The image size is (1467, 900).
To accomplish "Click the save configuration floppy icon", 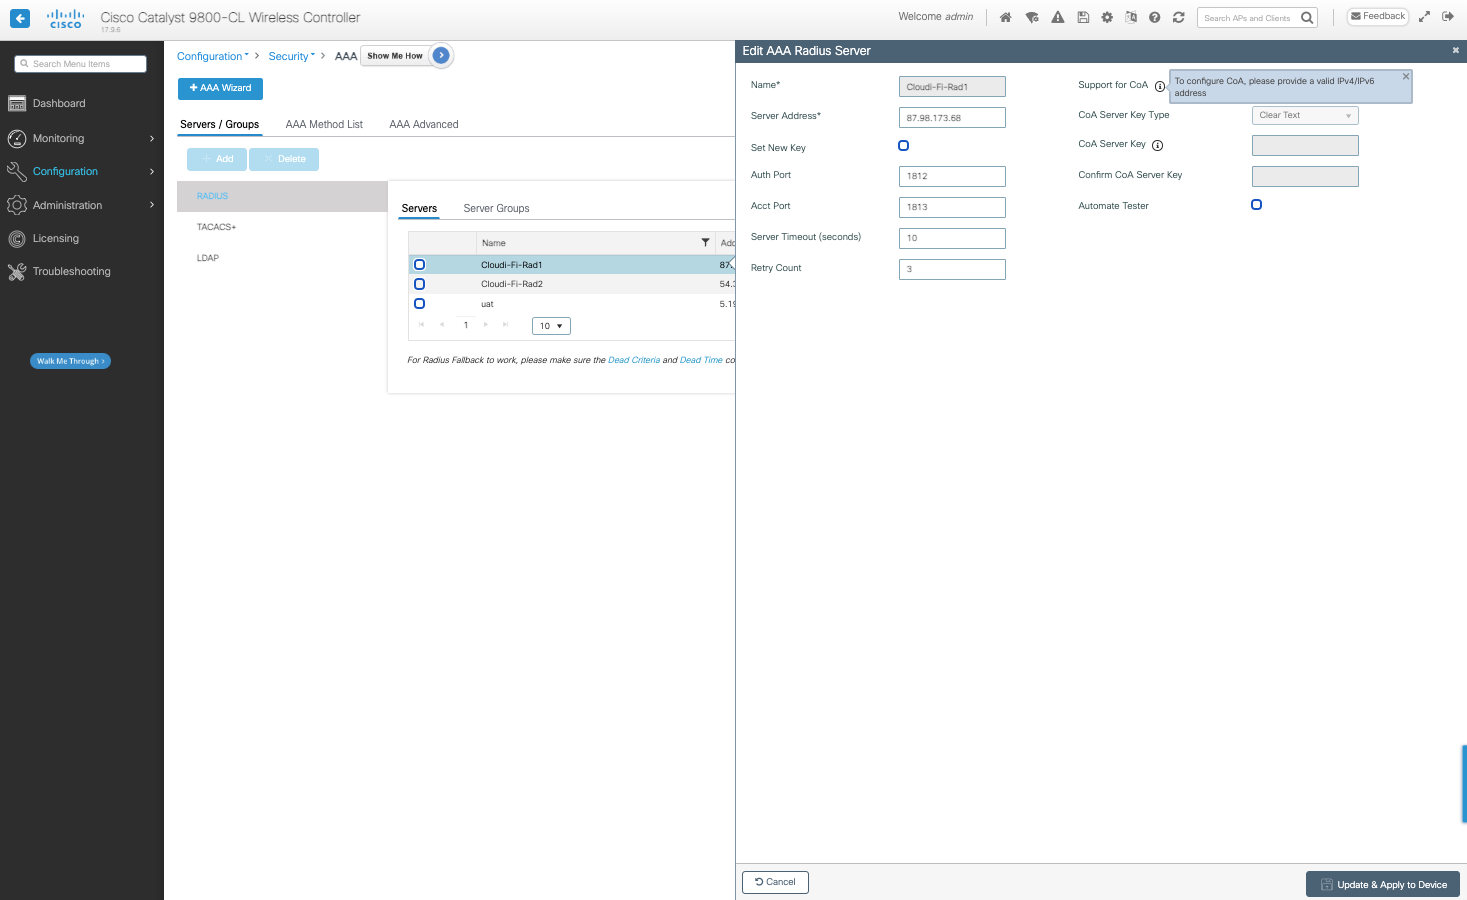I will 1083,17.
